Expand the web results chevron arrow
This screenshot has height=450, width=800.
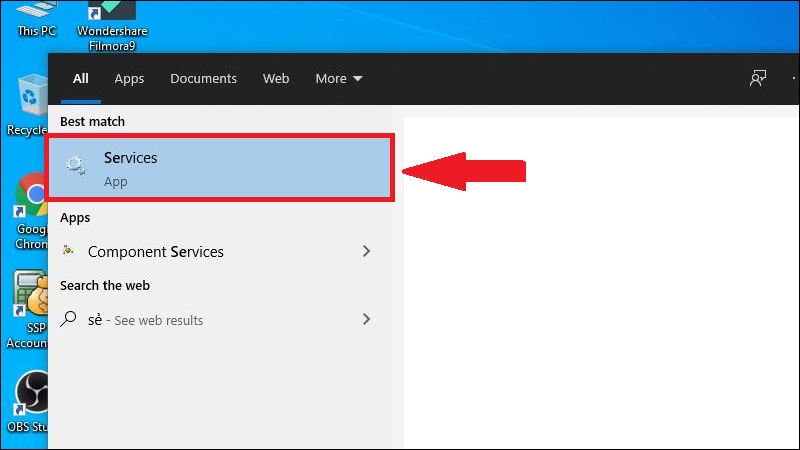[x=366, y=320]
